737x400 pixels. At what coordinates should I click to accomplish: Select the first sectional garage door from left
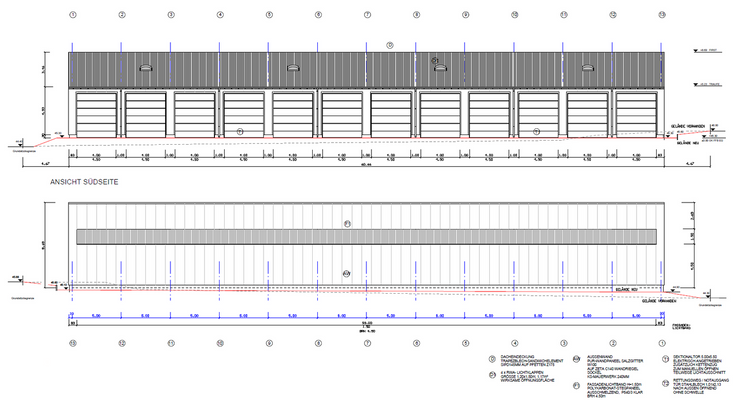(x=97, y=115)
